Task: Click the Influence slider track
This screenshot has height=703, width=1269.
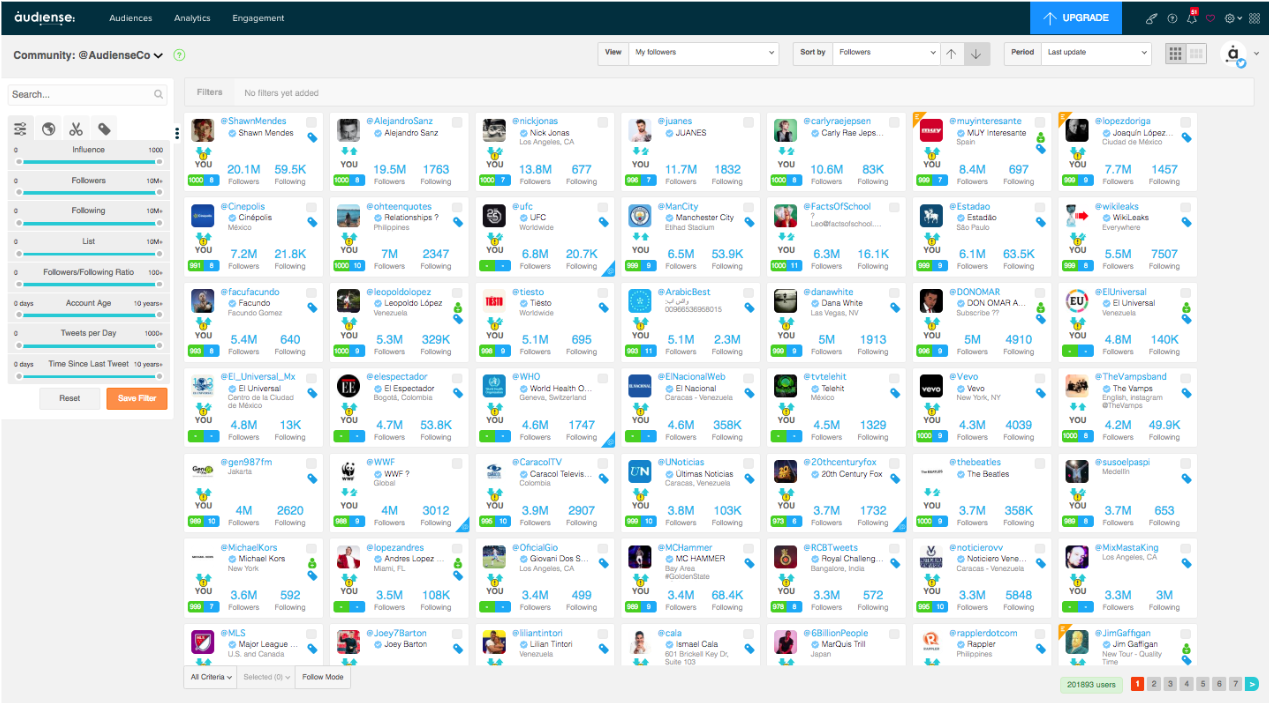Action: [x=88, y=162]
